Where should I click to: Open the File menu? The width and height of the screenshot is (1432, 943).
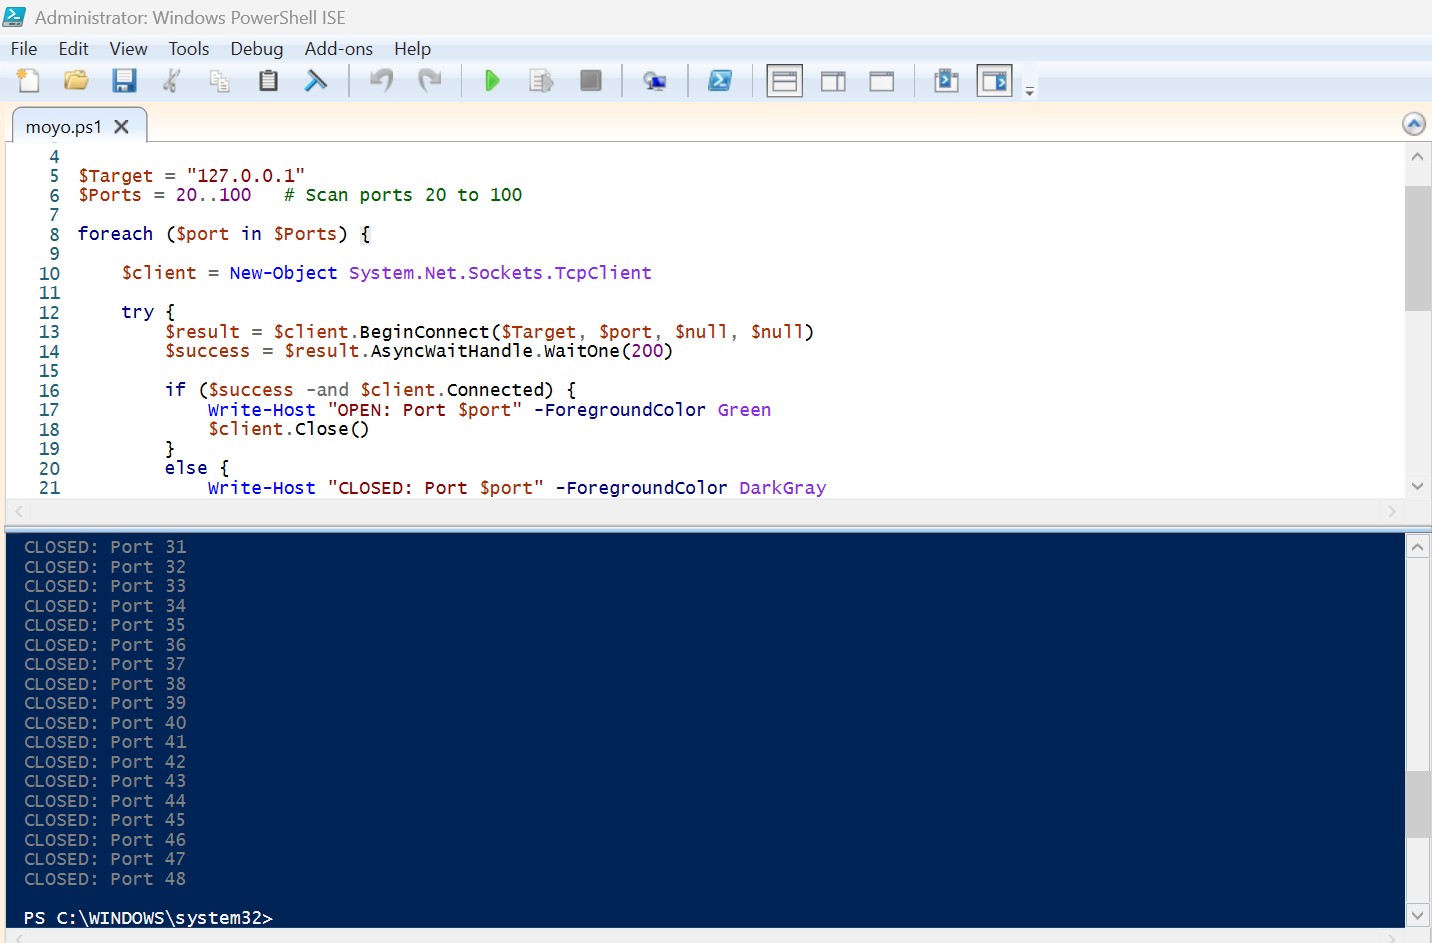click(x=24, y=49)
